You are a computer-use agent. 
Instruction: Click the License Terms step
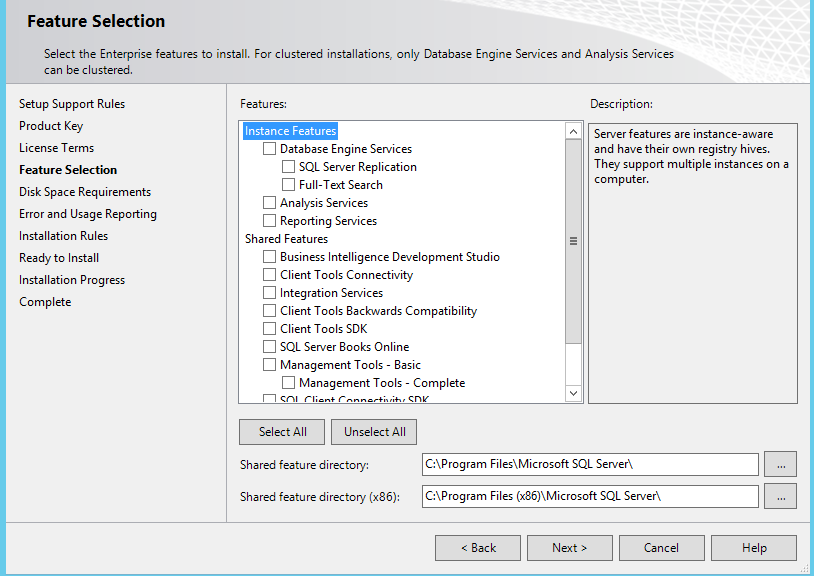click(56, 148)
